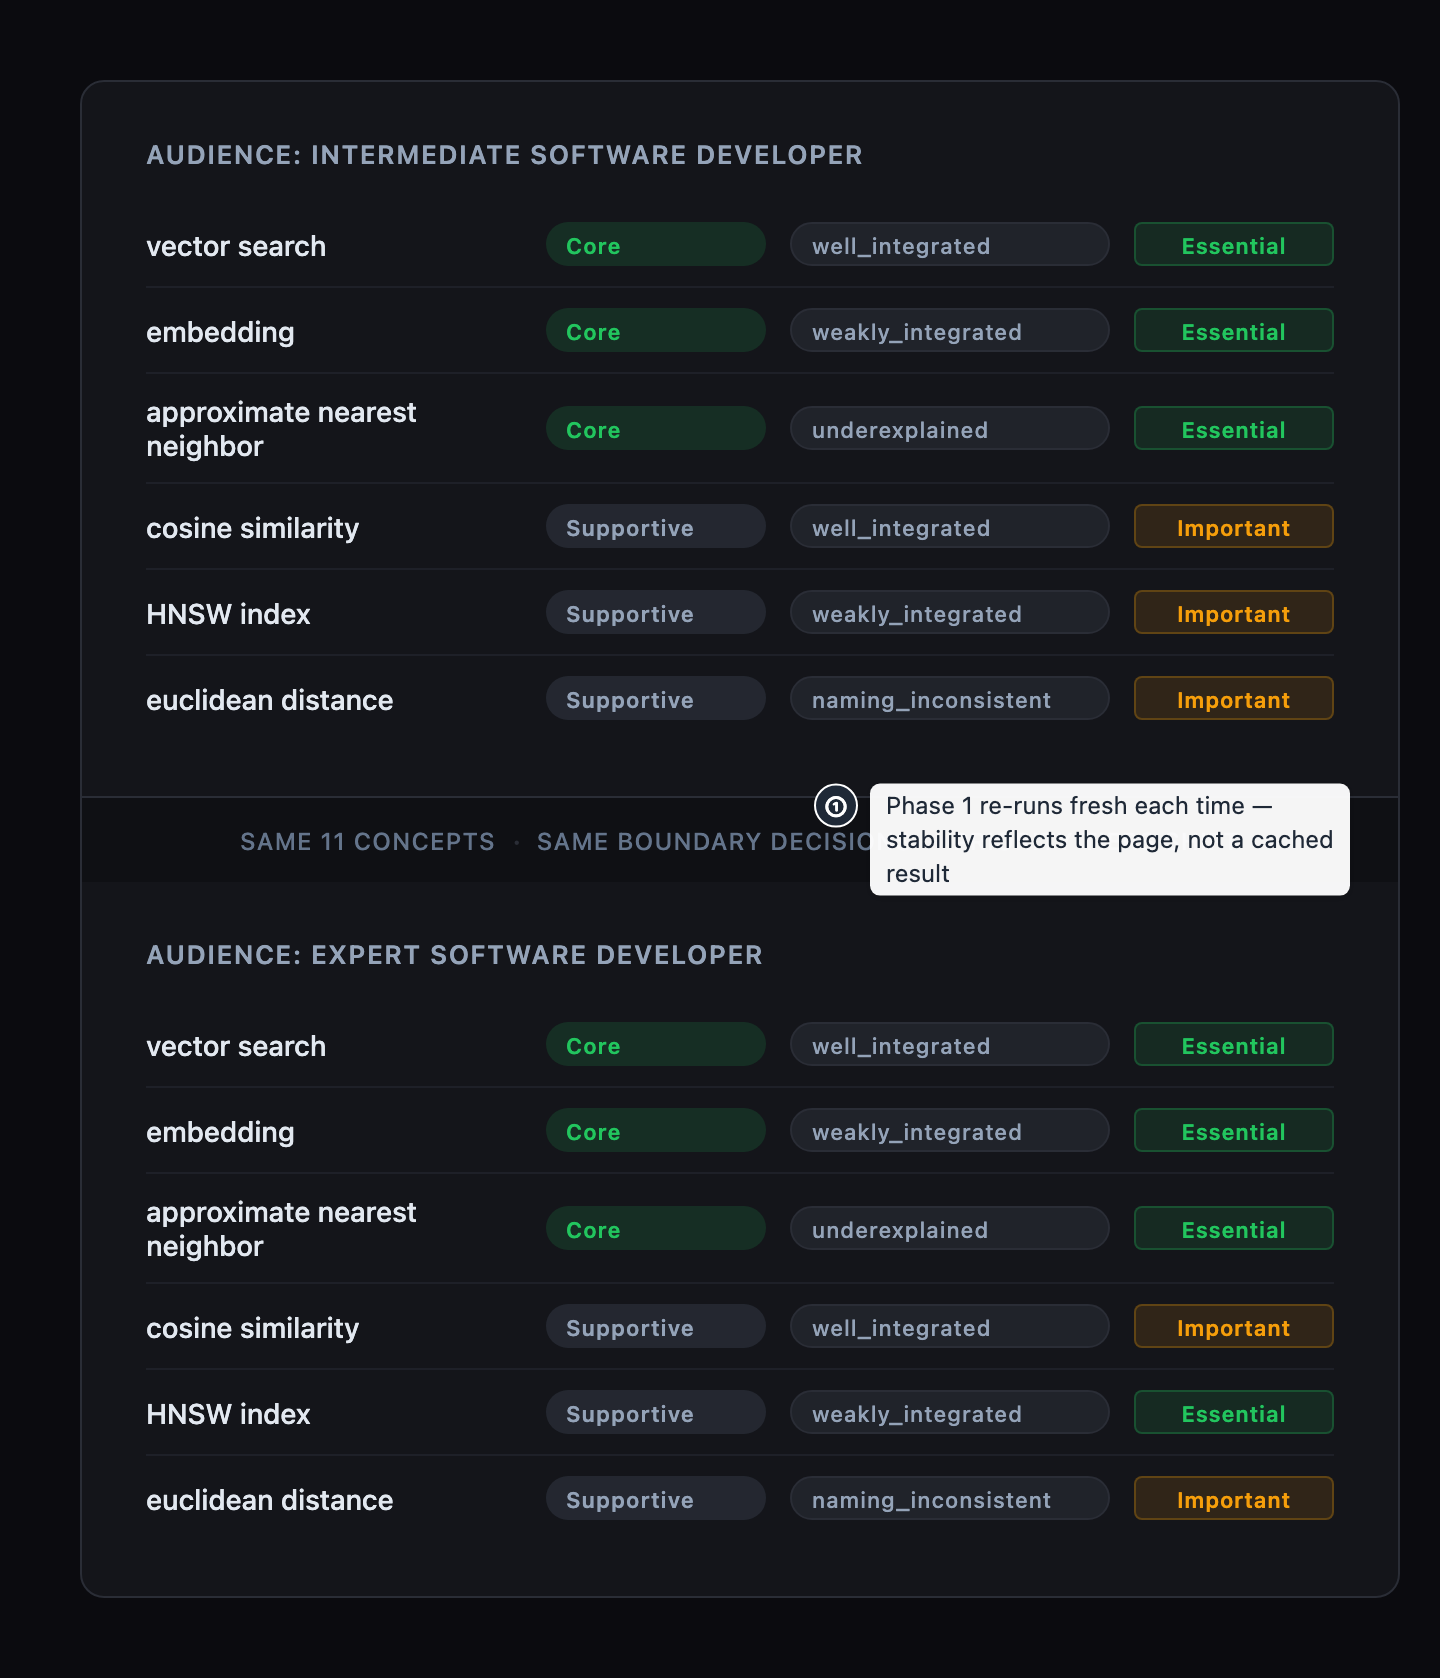1440x1678 pixels.
Task: Click Essential badge for HNSW index, expert section
Action: pyautogui.click(x=1234, y=1413)
